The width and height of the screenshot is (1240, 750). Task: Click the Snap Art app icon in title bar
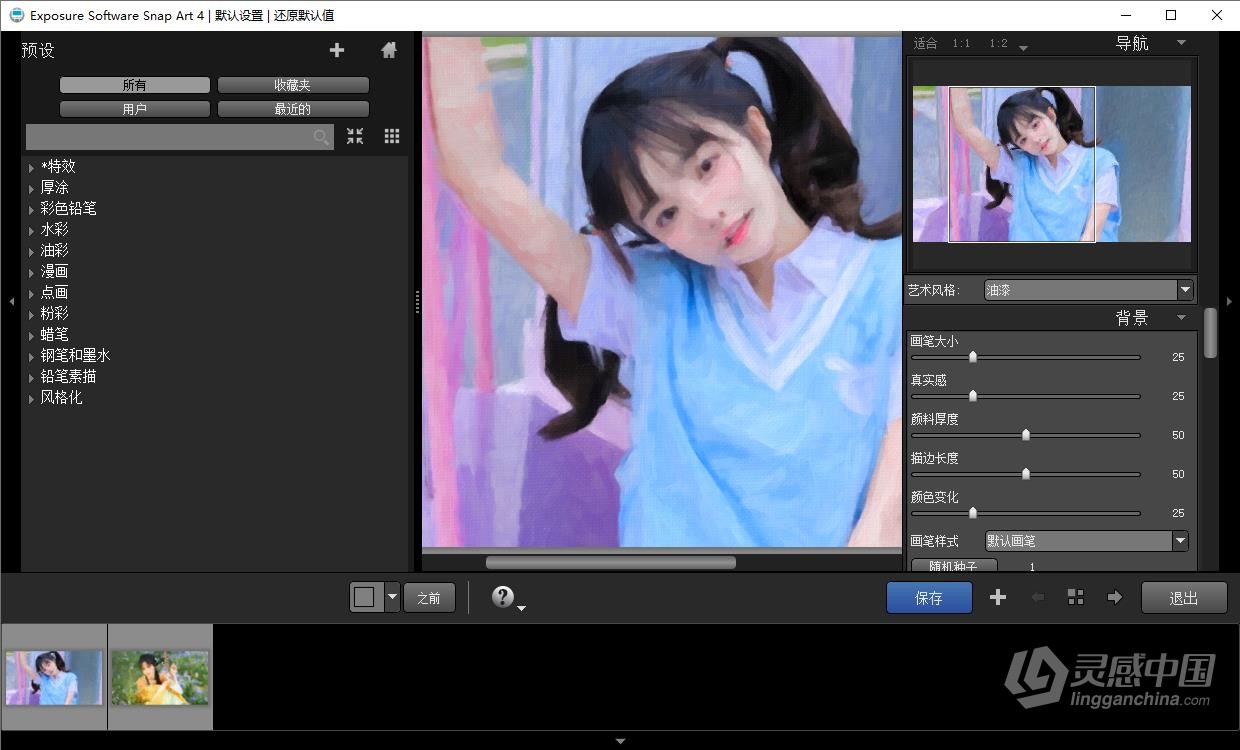pyautogui.click(x=16, y=15)
